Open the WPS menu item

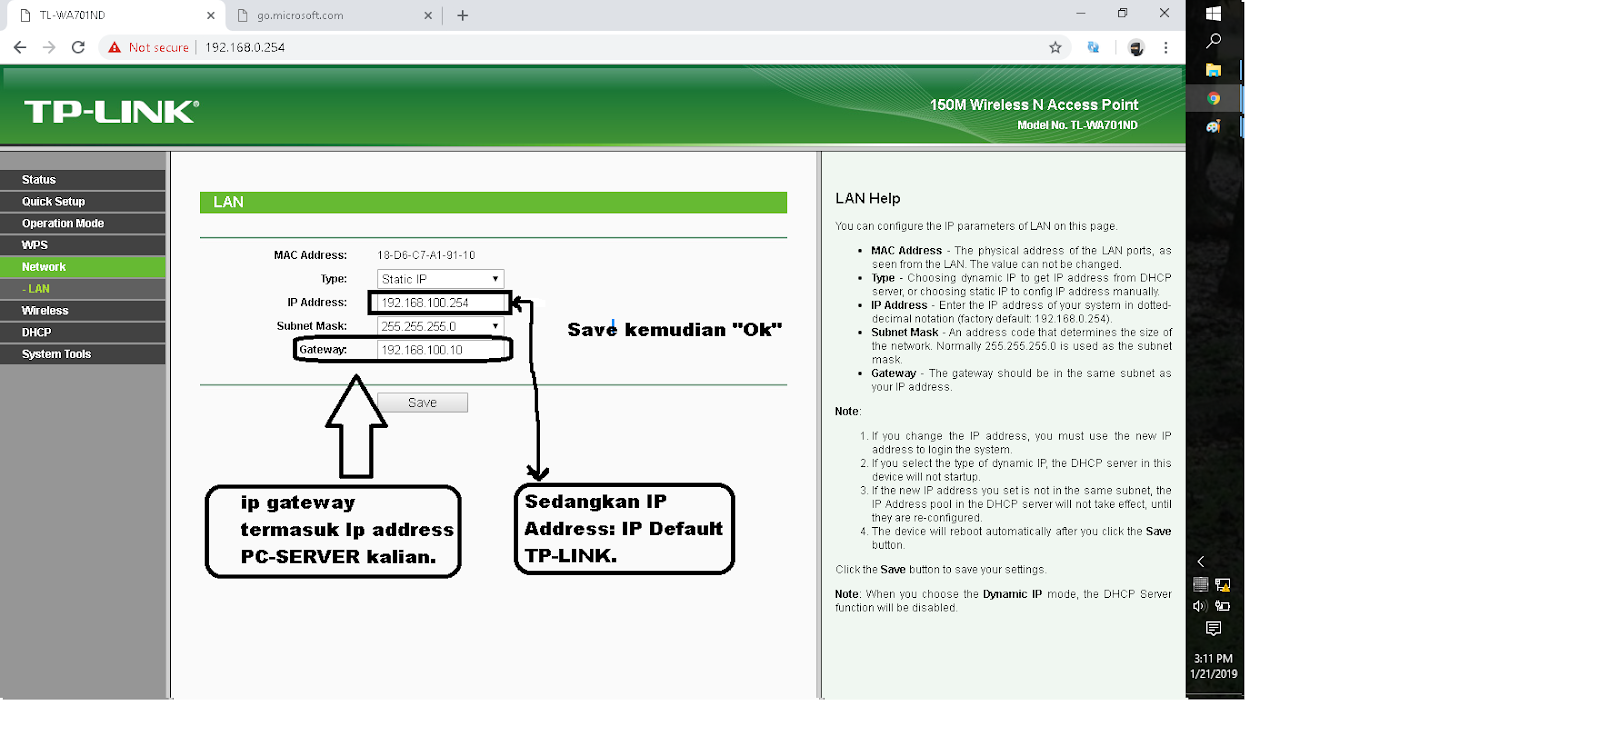(83, 245)
